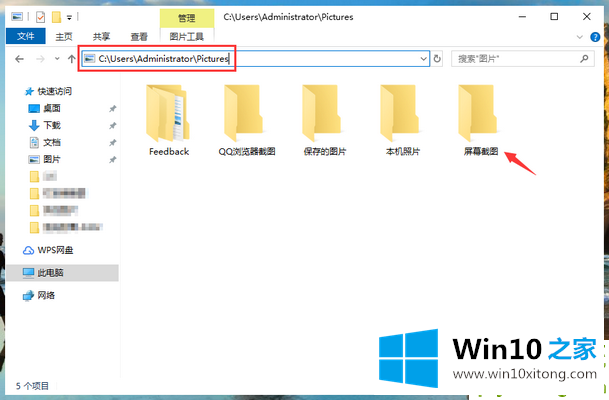Click the 搜索"图片" search field
The image size is (609, 400).
515,60
